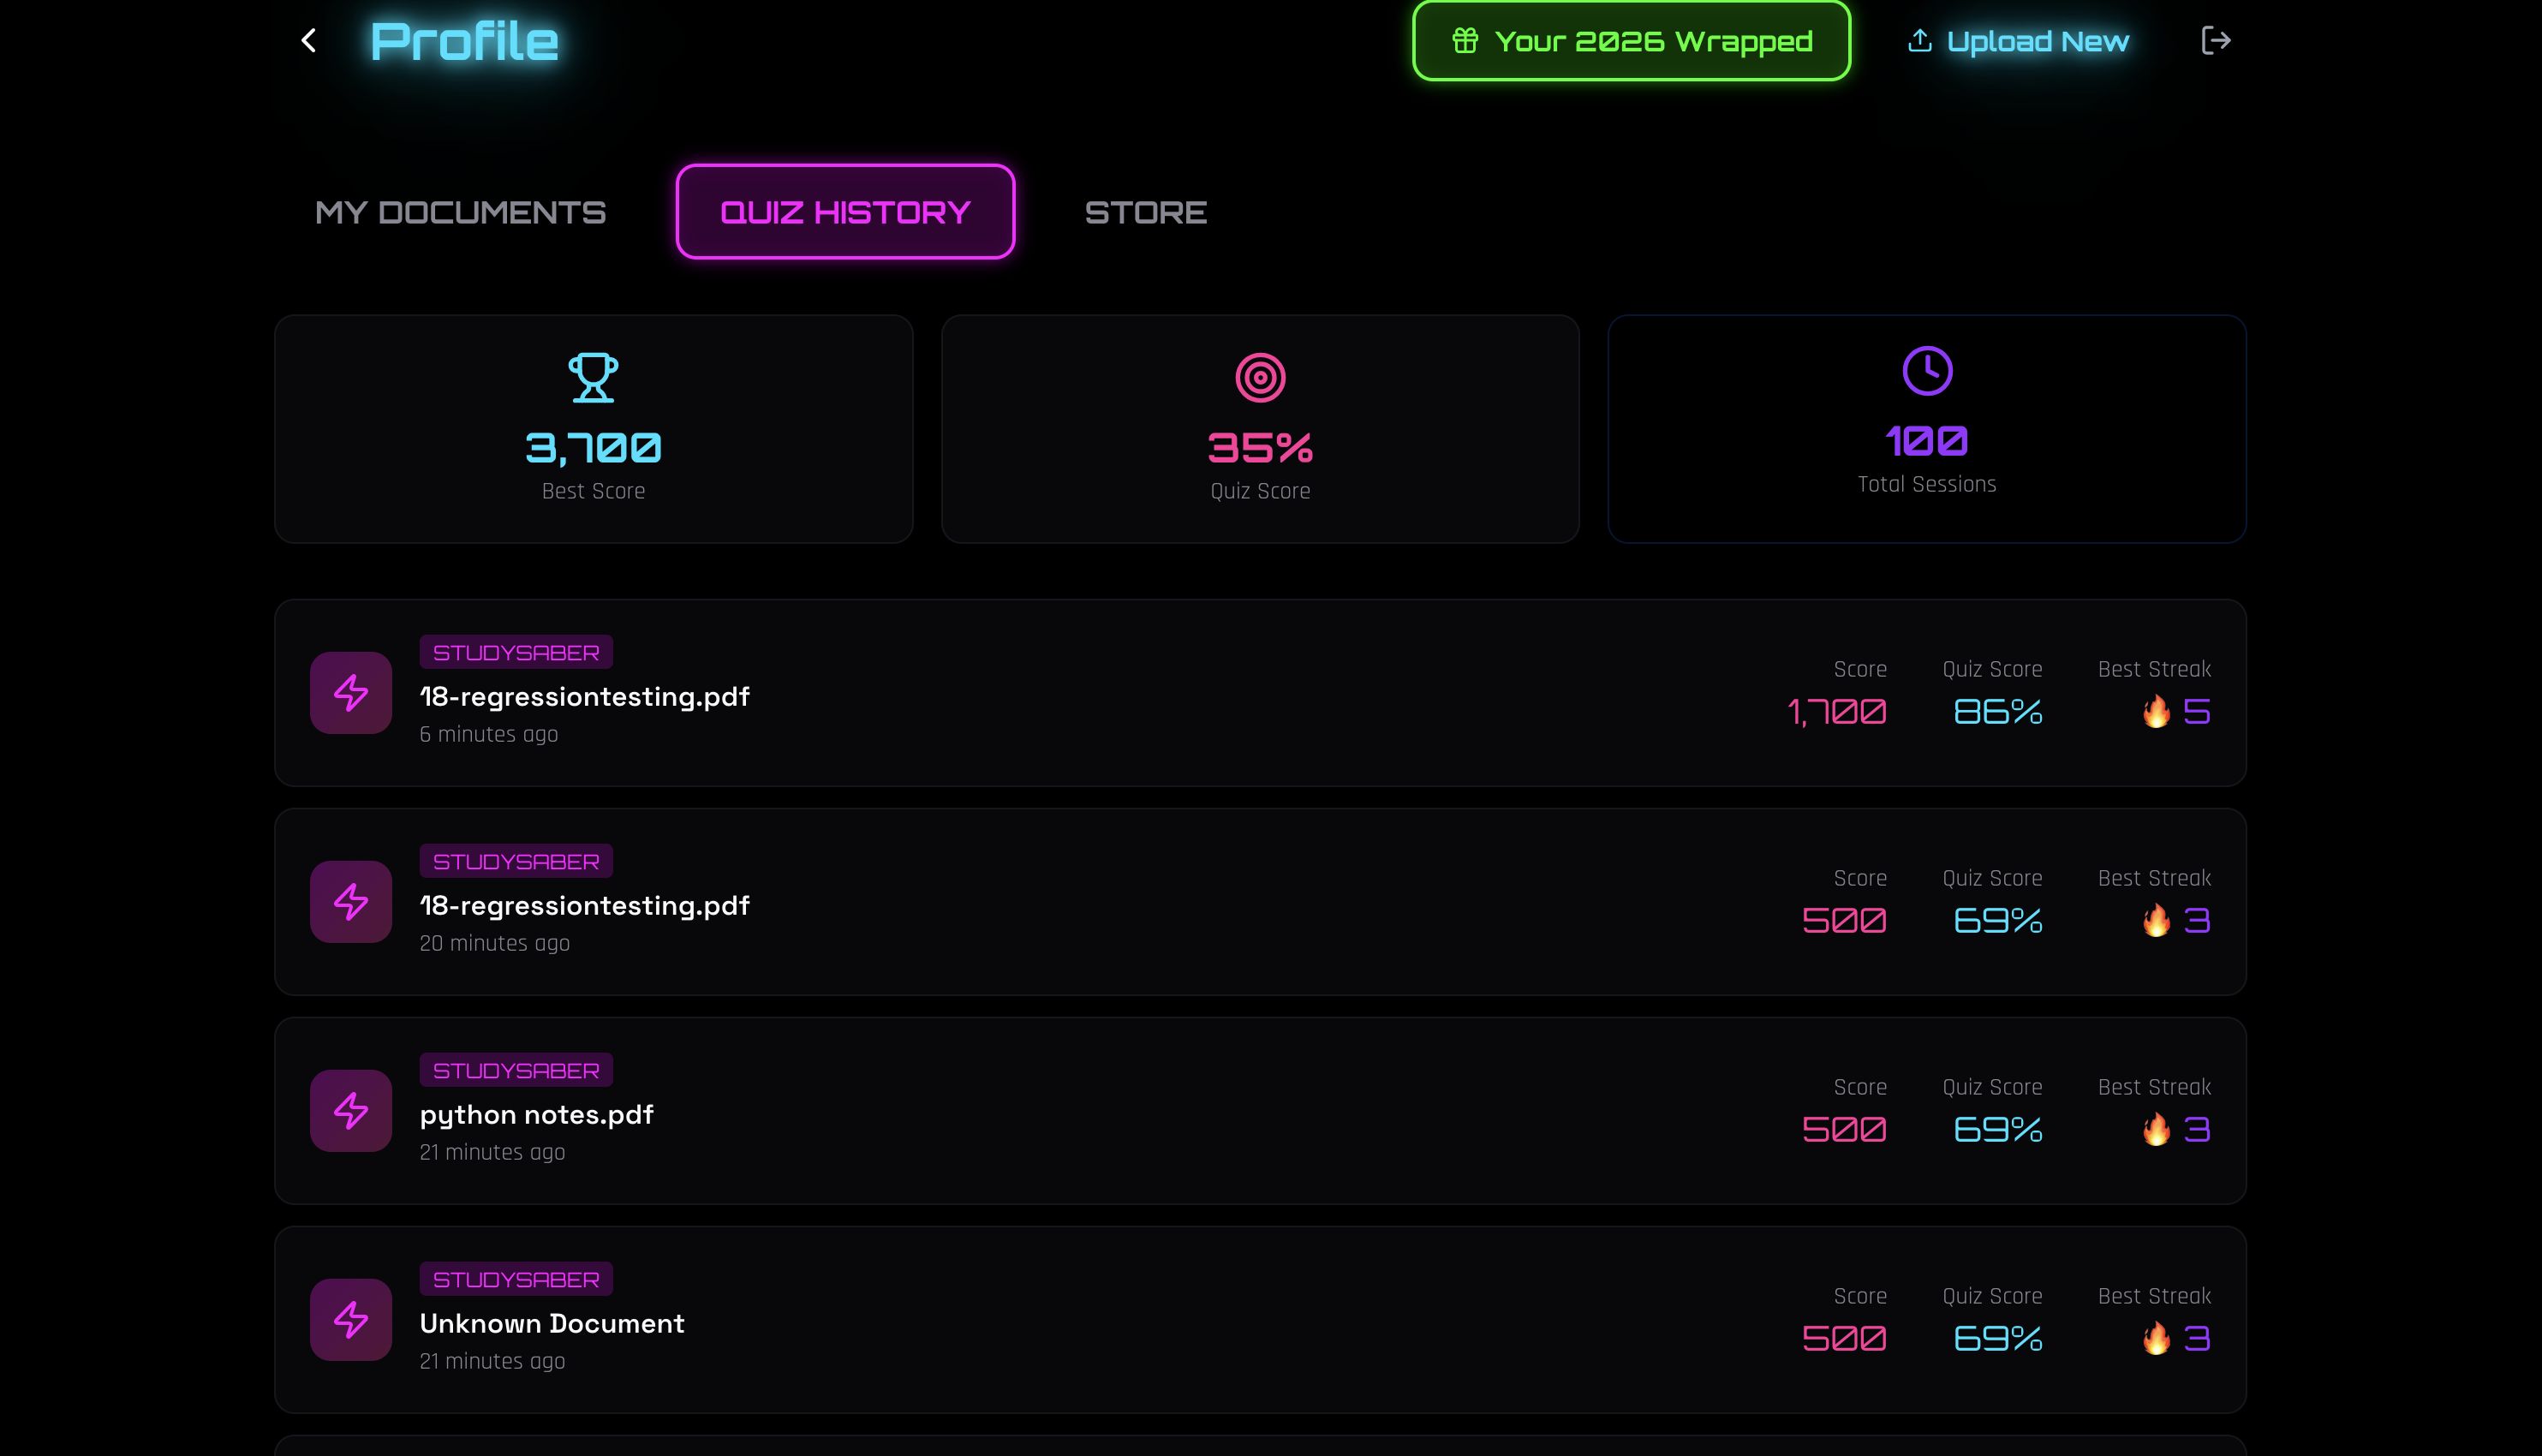Open the Total Sessions stat card

click(1926, 430)
